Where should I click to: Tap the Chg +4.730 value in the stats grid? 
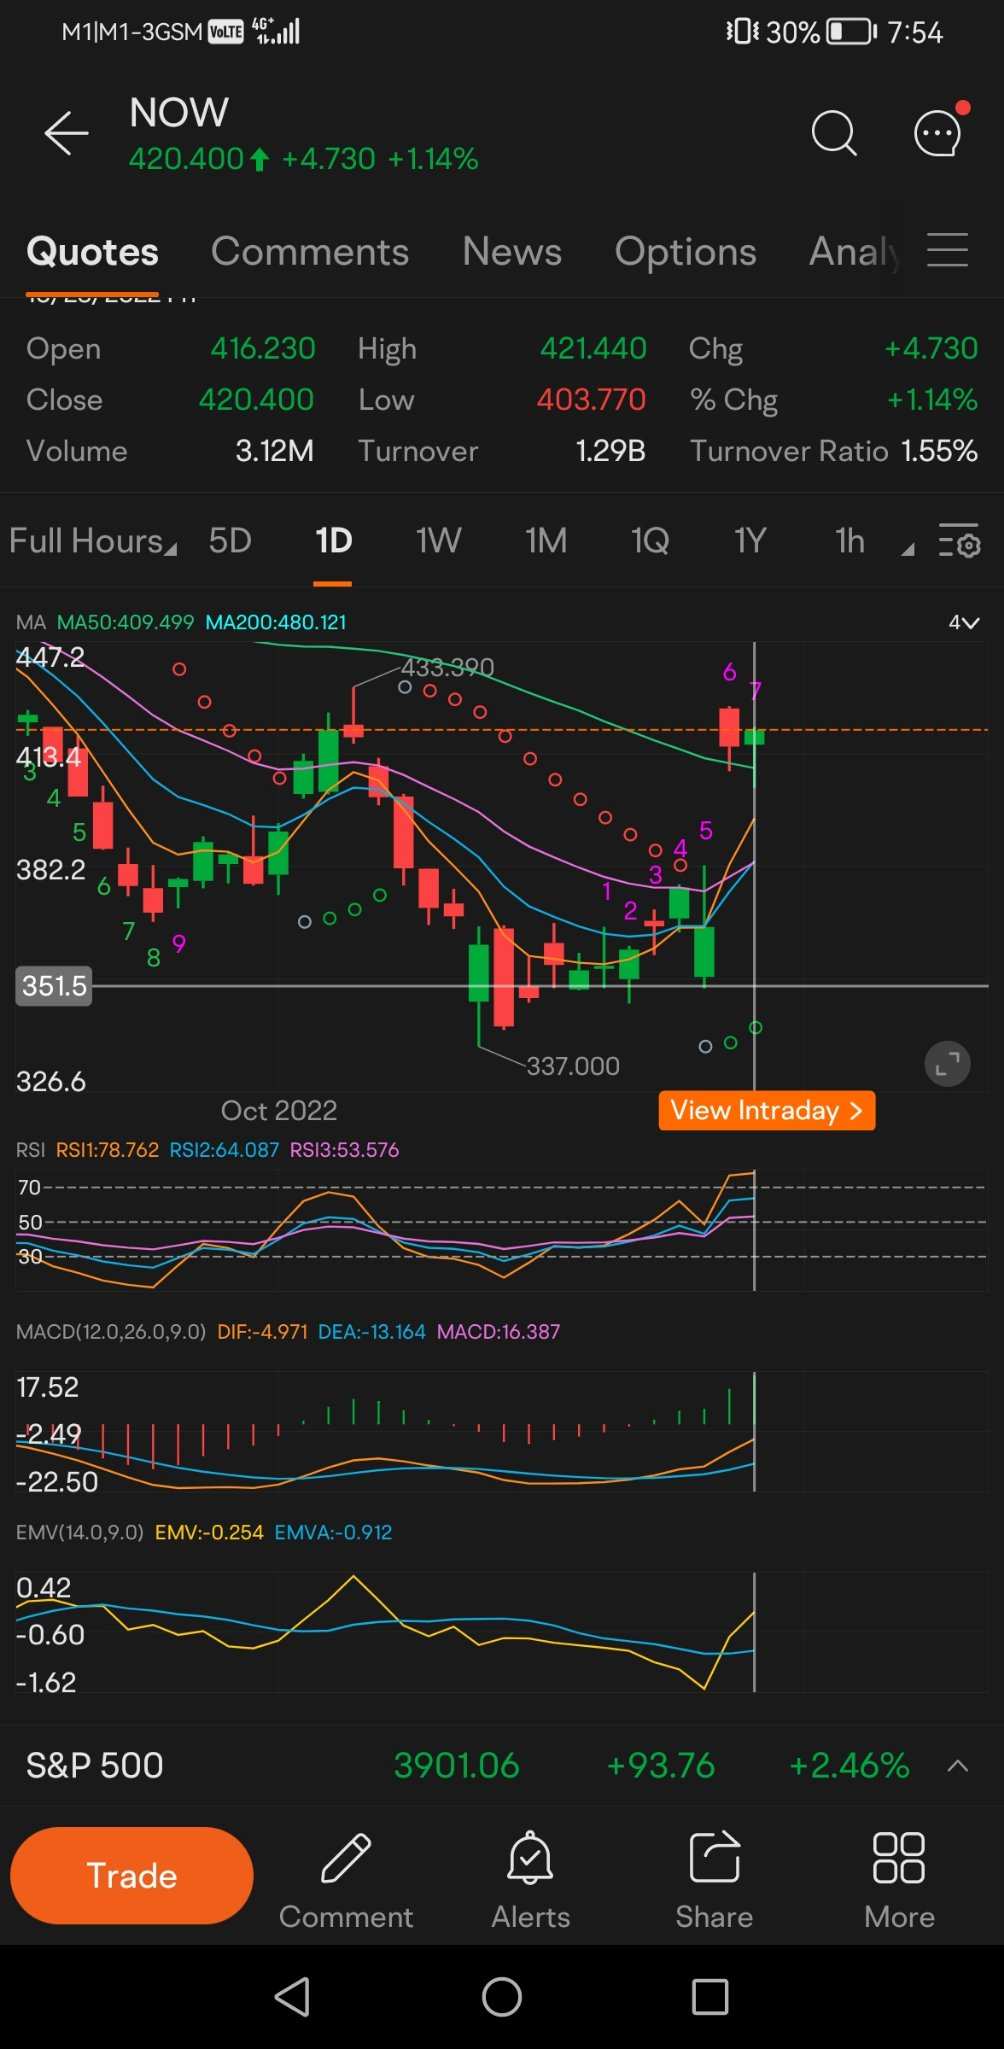[x=931, y=348]
